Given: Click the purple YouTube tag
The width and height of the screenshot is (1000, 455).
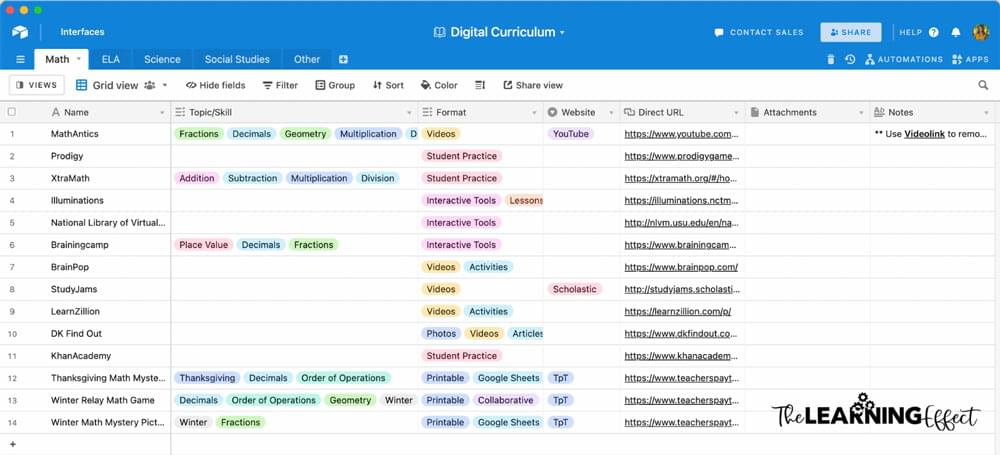Looking at the screenshot, I should tap(571, 134).
